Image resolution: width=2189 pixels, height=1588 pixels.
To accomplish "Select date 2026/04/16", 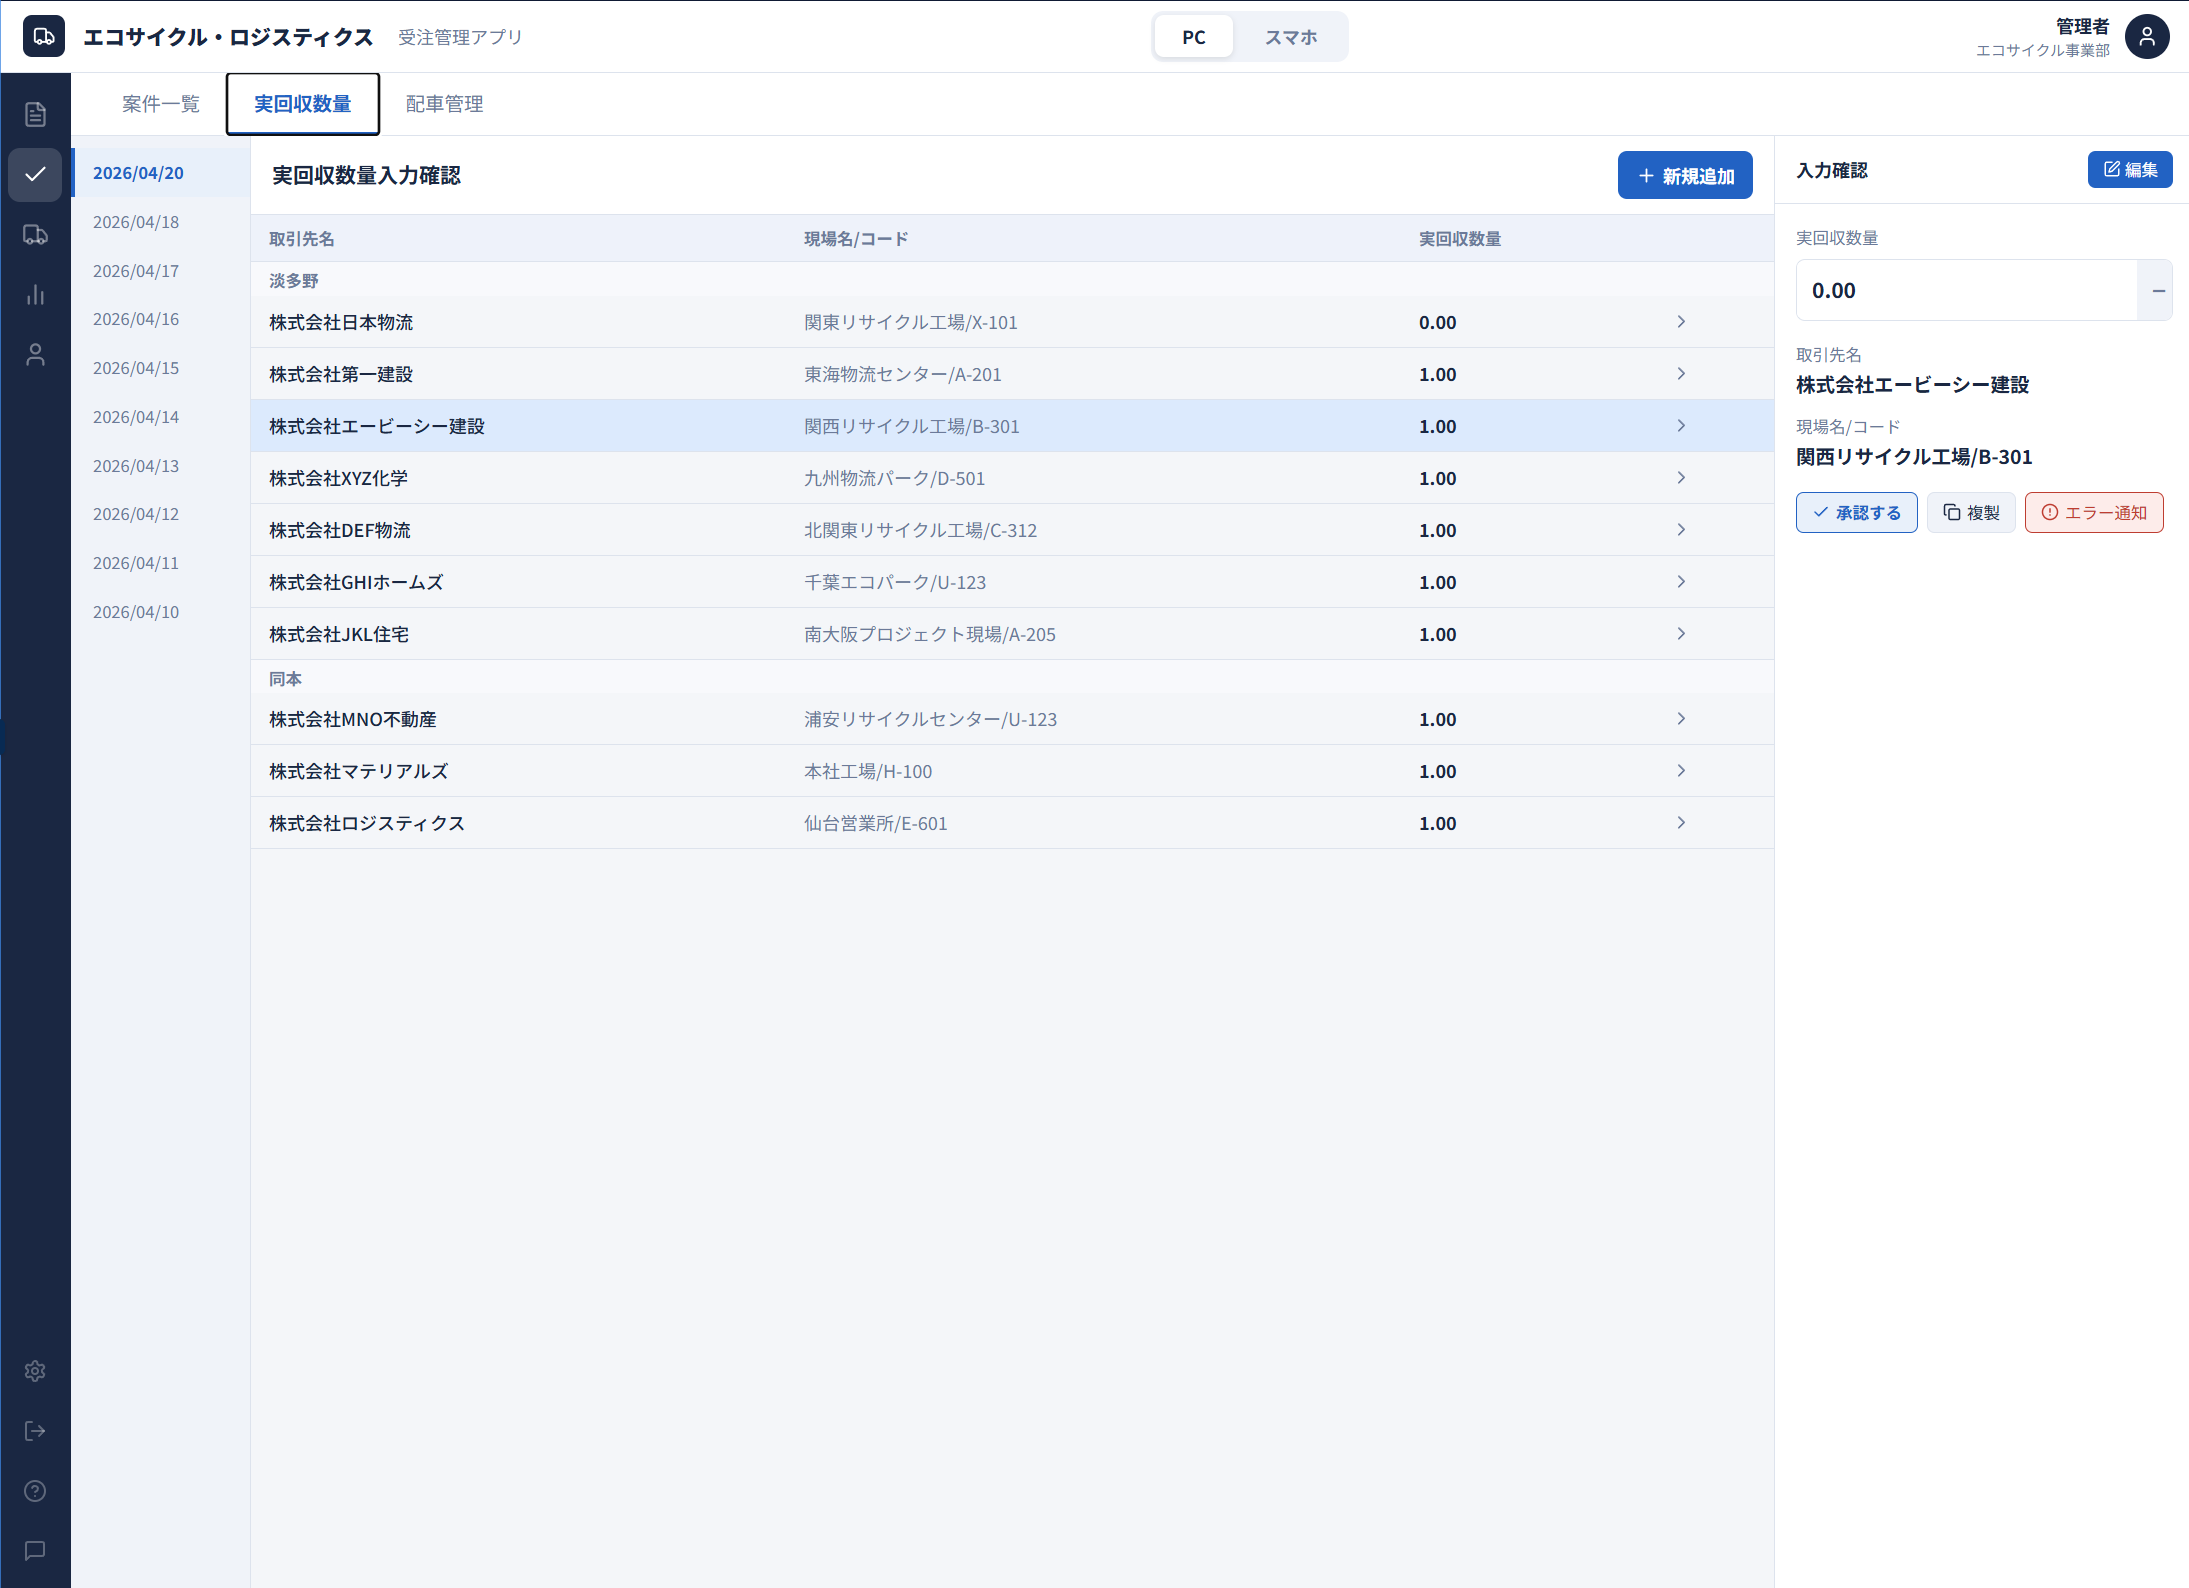I will pos(161,319).
